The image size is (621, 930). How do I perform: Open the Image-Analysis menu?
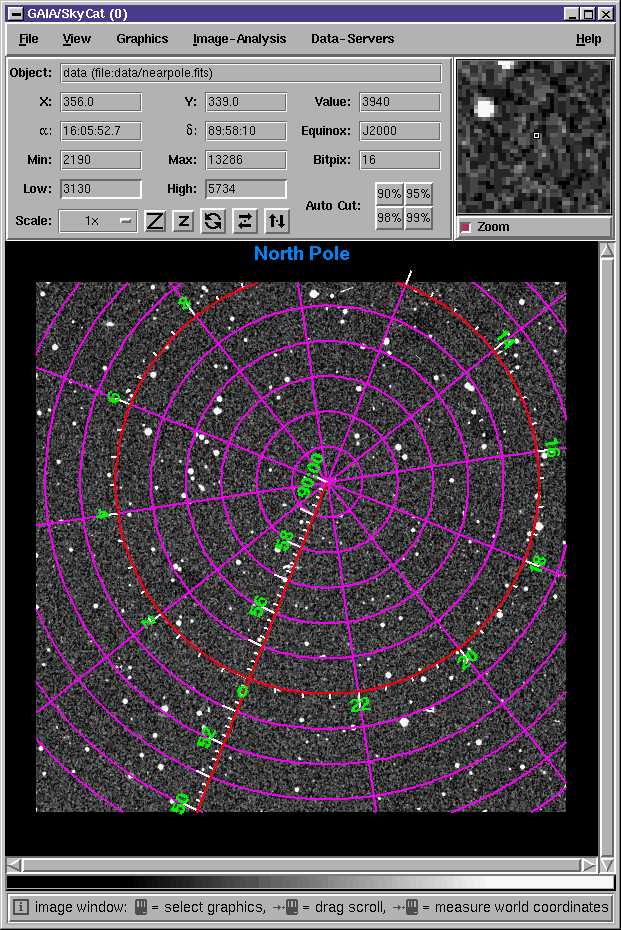239,39
